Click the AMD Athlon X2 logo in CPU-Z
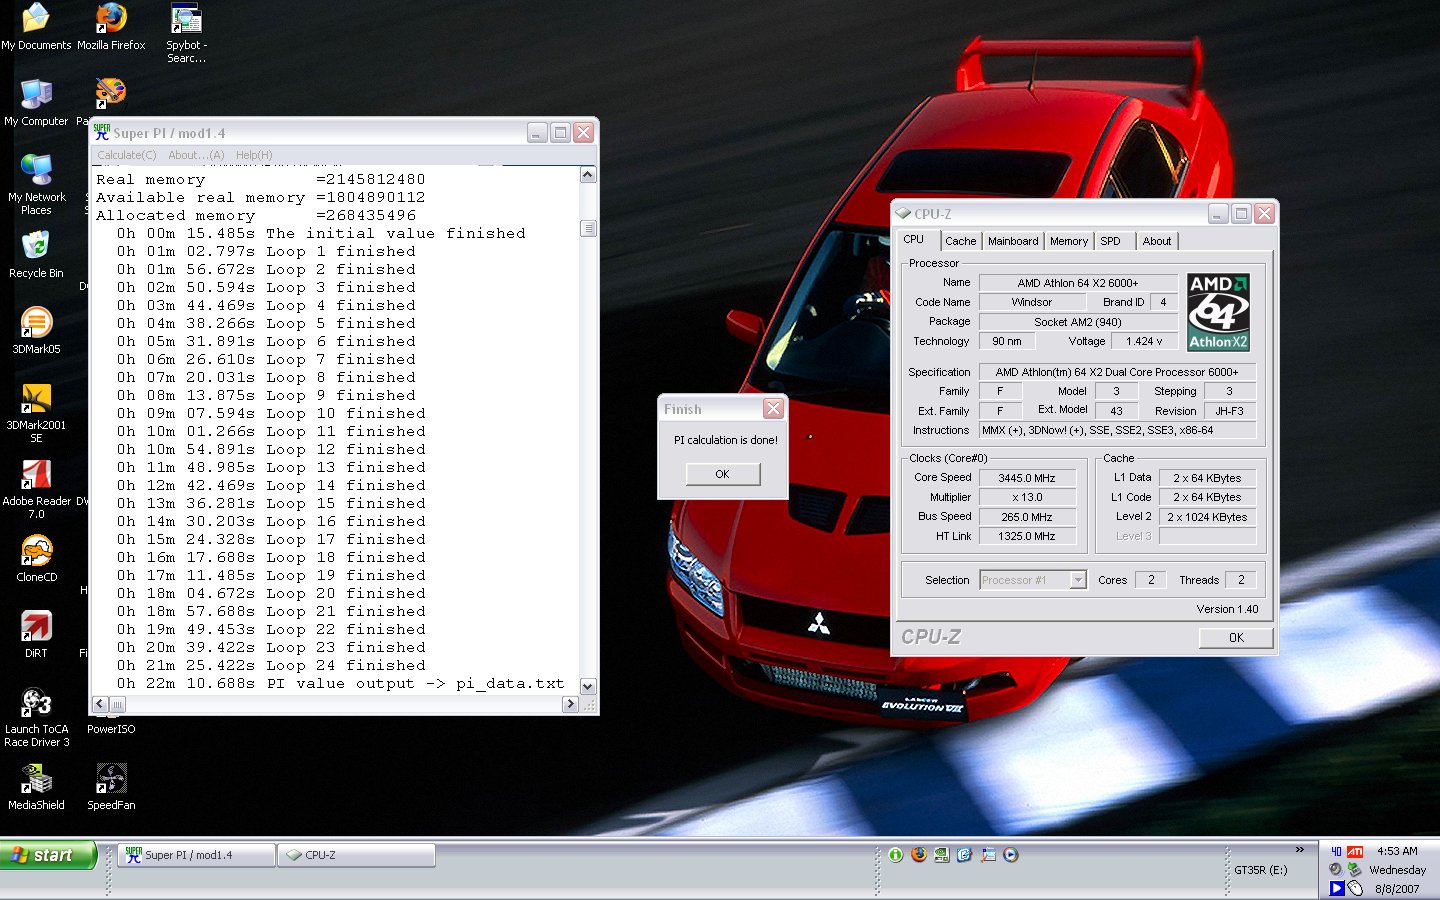 point(1218,312)
